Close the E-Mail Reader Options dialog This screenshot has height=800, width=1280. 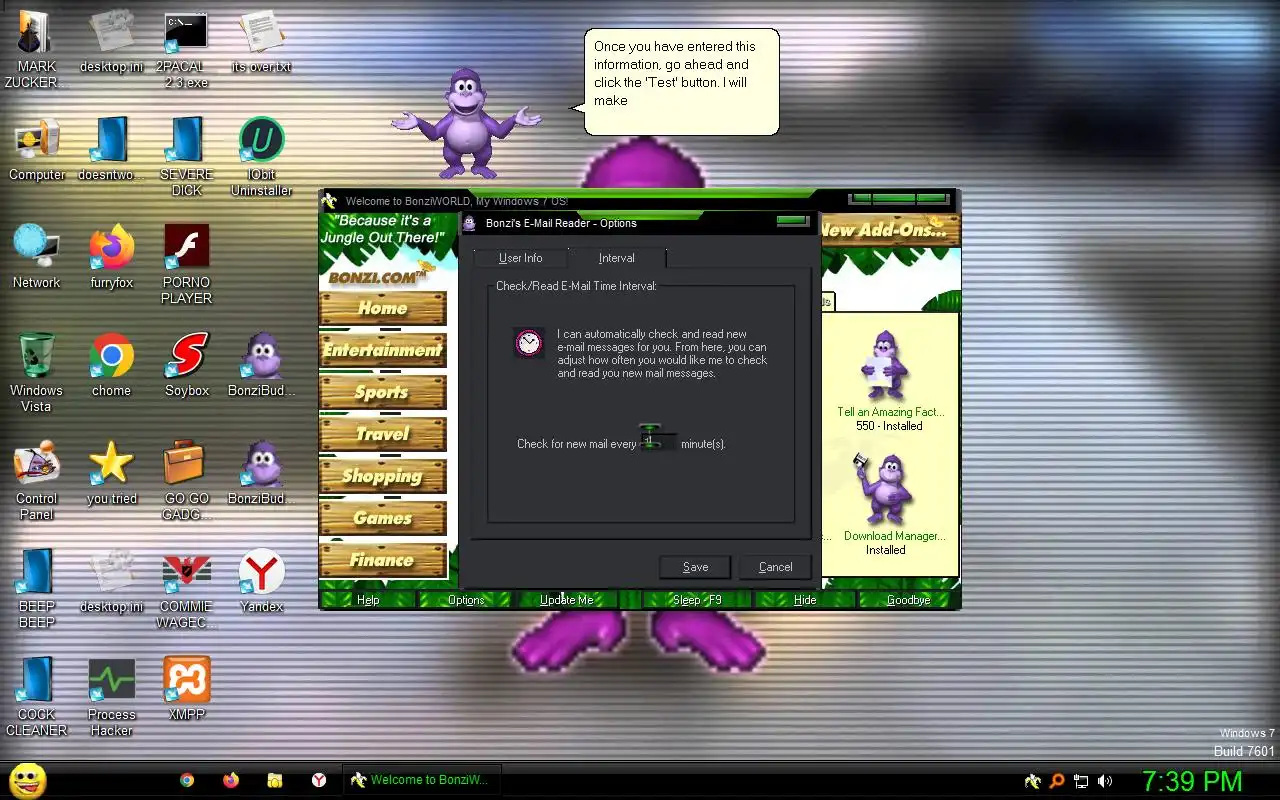pyautogui.click(x=793, y=222)
